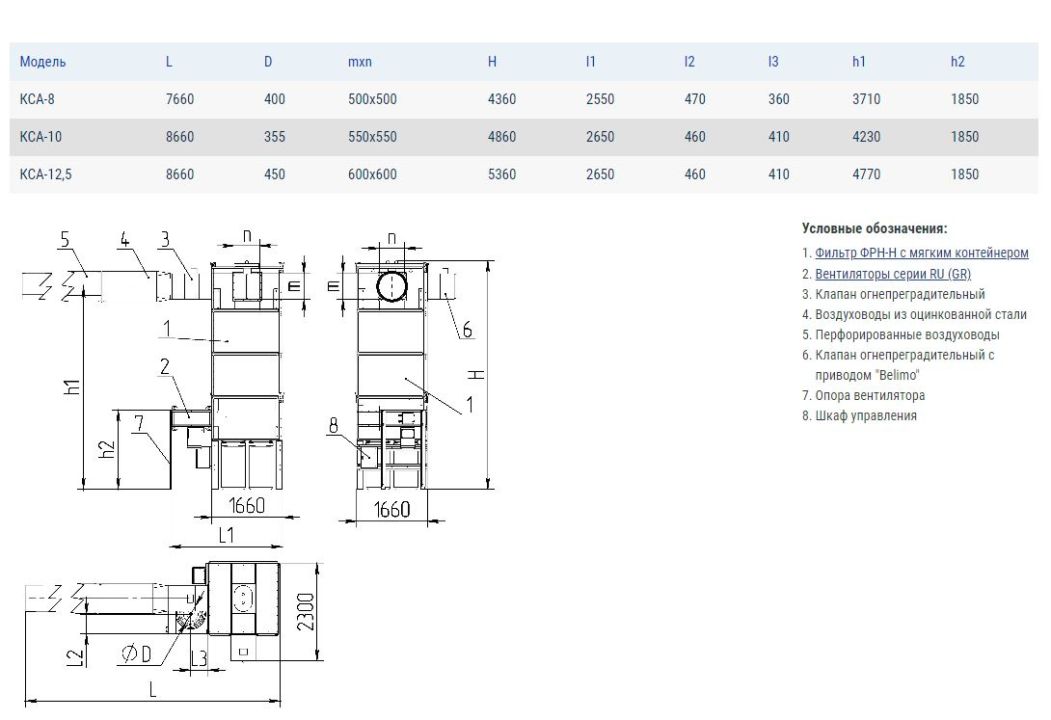This screenshot has height=720, width=1051.
Task: Click the Условные обозначения heading
Action: (875, 228)
